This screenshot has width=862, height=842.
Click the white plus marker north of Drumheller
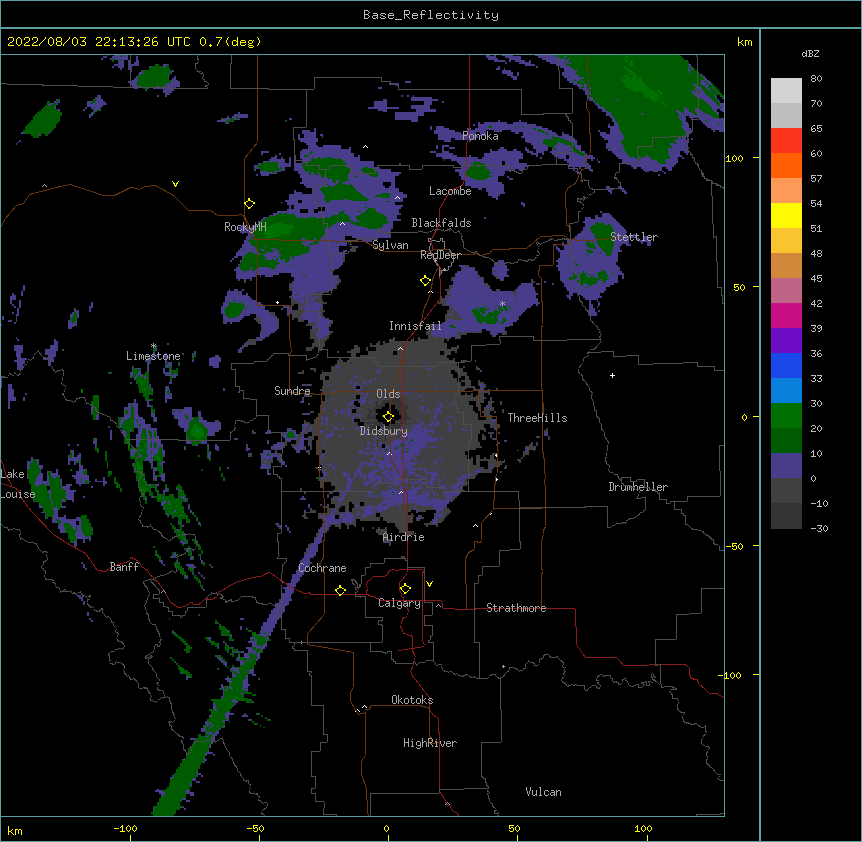(x=612, y=375)
